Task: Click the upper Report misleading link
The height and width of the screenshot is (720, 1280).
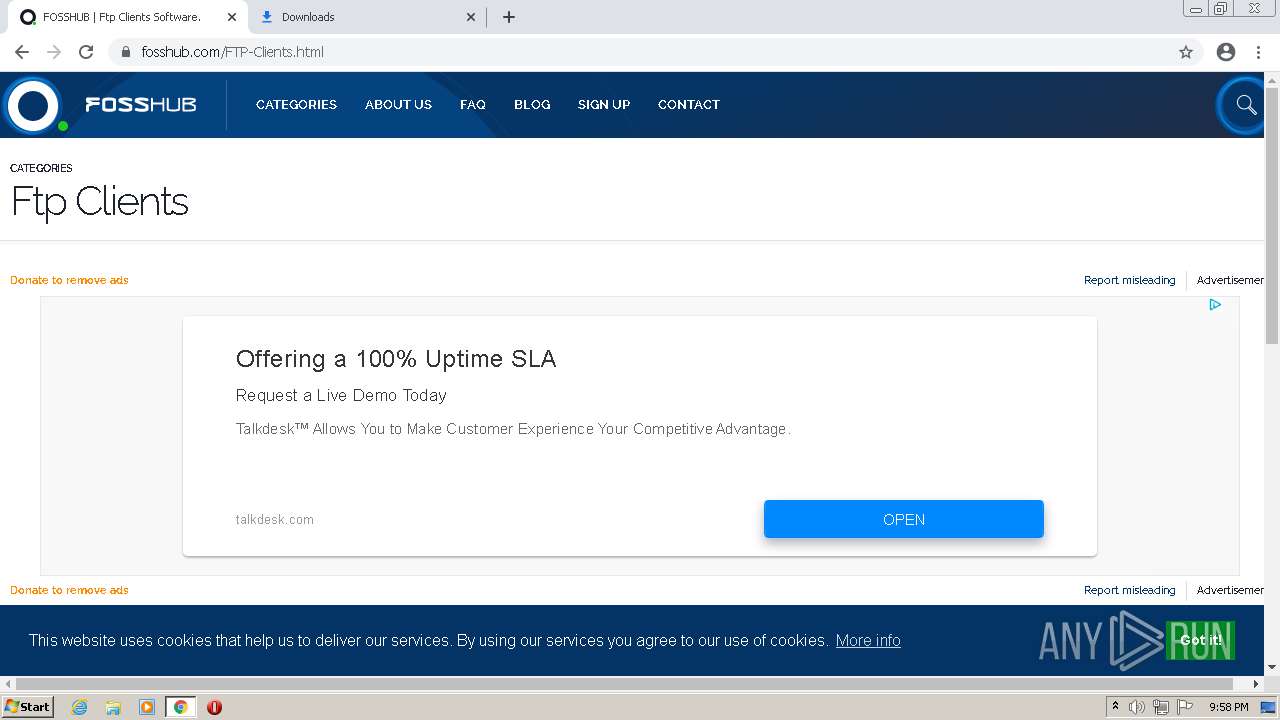Action: click(1130, 280)
